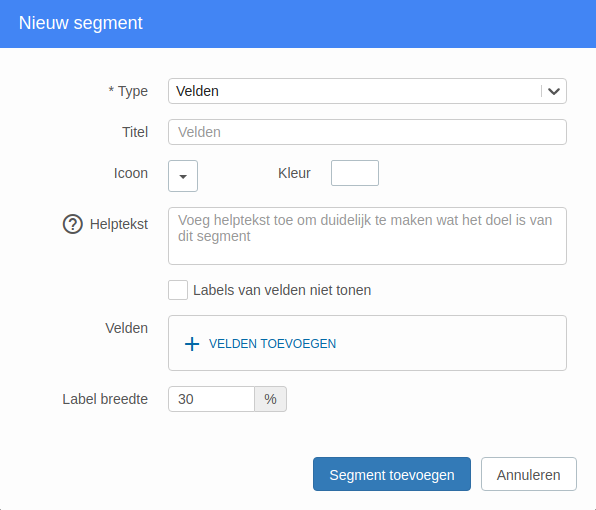
Task: Focus the Titel input field
Action: [x=367, y=132]
